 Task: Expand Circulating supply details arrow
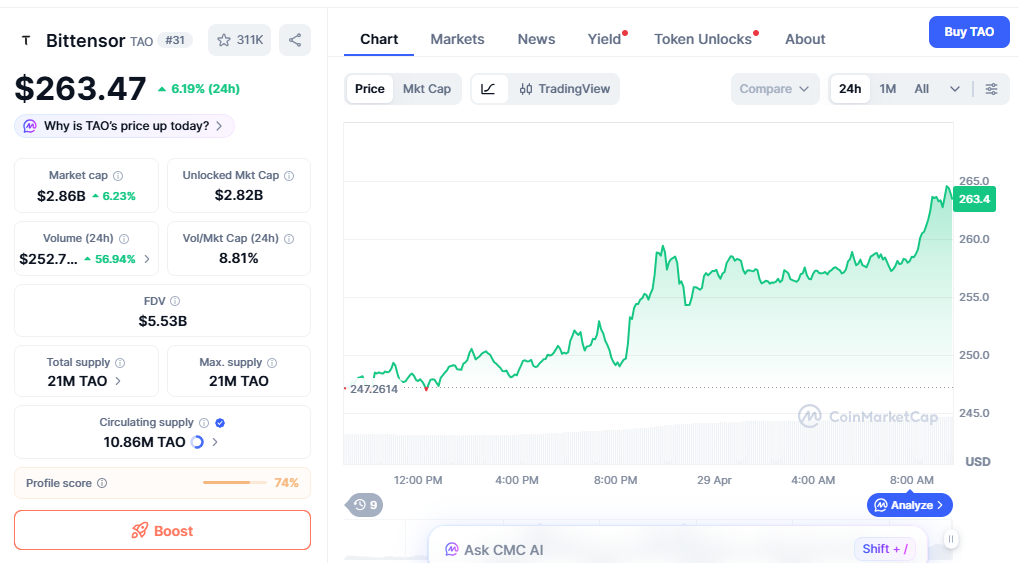coord(215,442)
